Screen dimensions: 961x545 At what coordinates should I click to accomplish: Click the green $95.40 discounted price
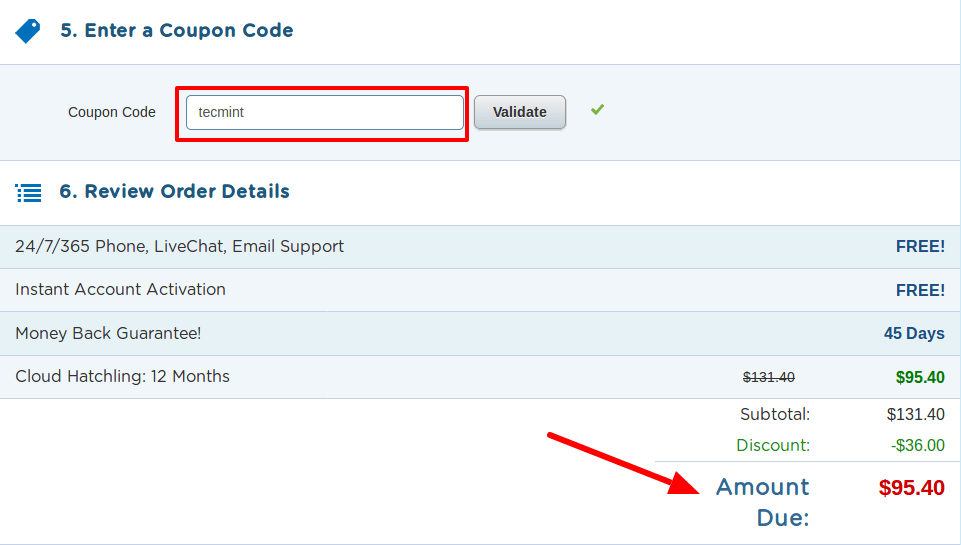point(920,377)
